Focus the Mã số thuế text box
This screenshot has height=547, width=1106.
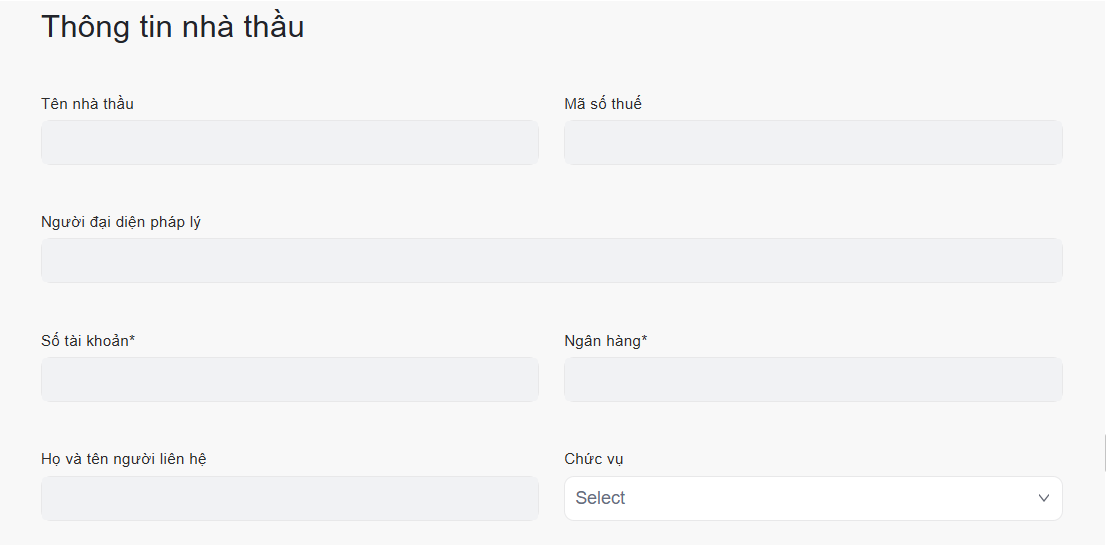[812, 143]
